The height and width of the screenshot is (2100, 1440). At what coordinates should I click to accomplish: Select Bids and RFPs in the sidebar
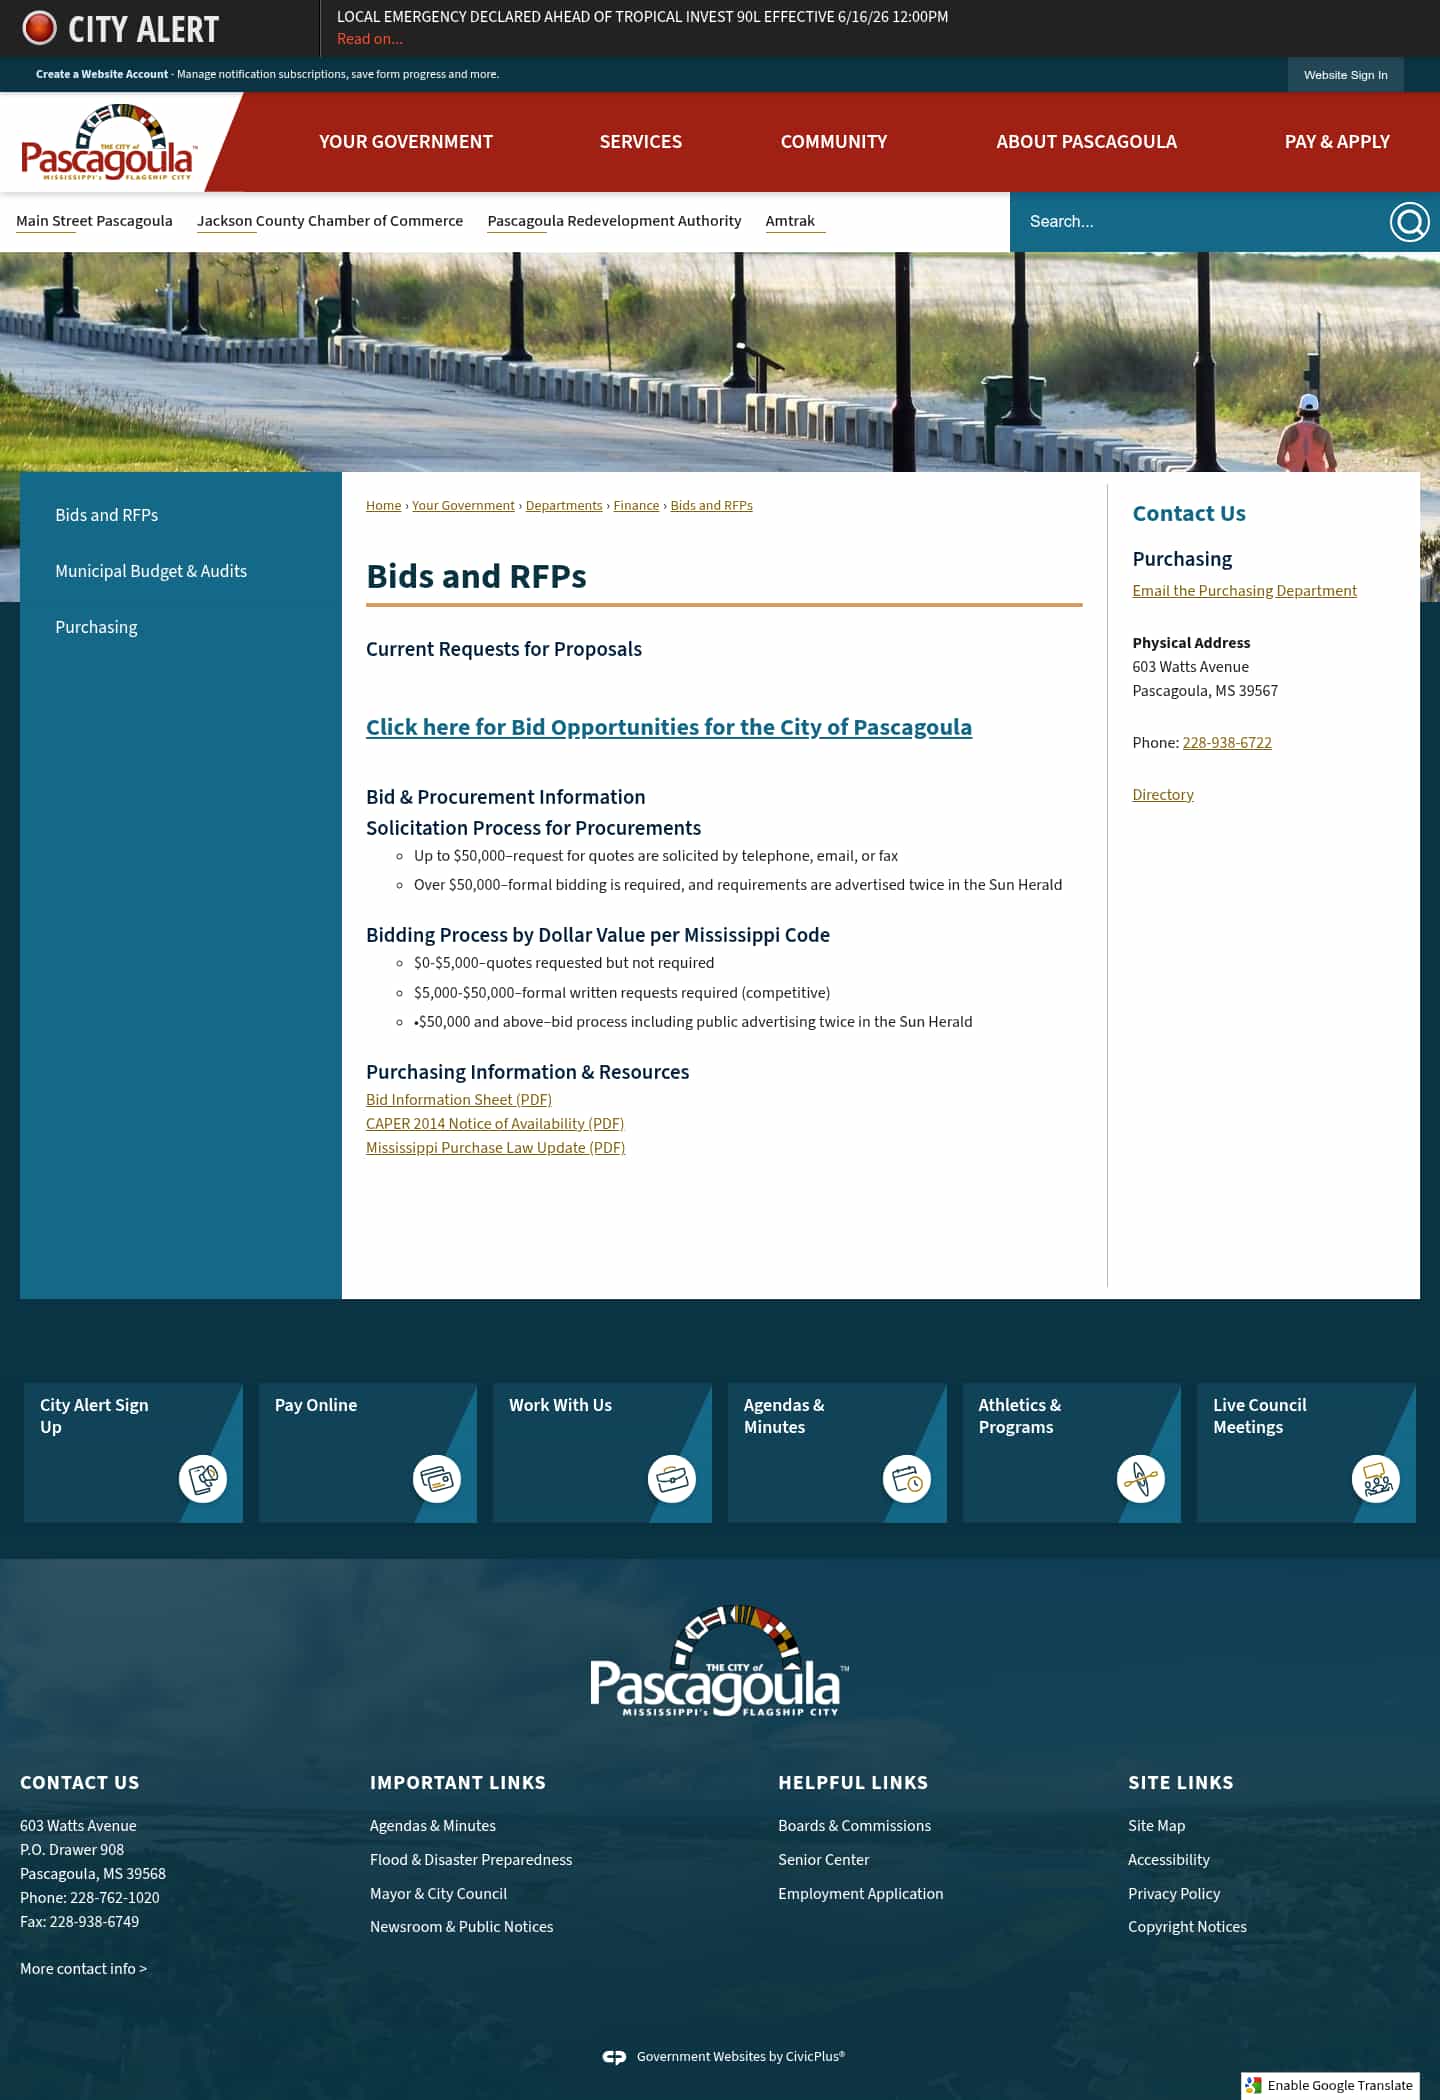[107, 515]
